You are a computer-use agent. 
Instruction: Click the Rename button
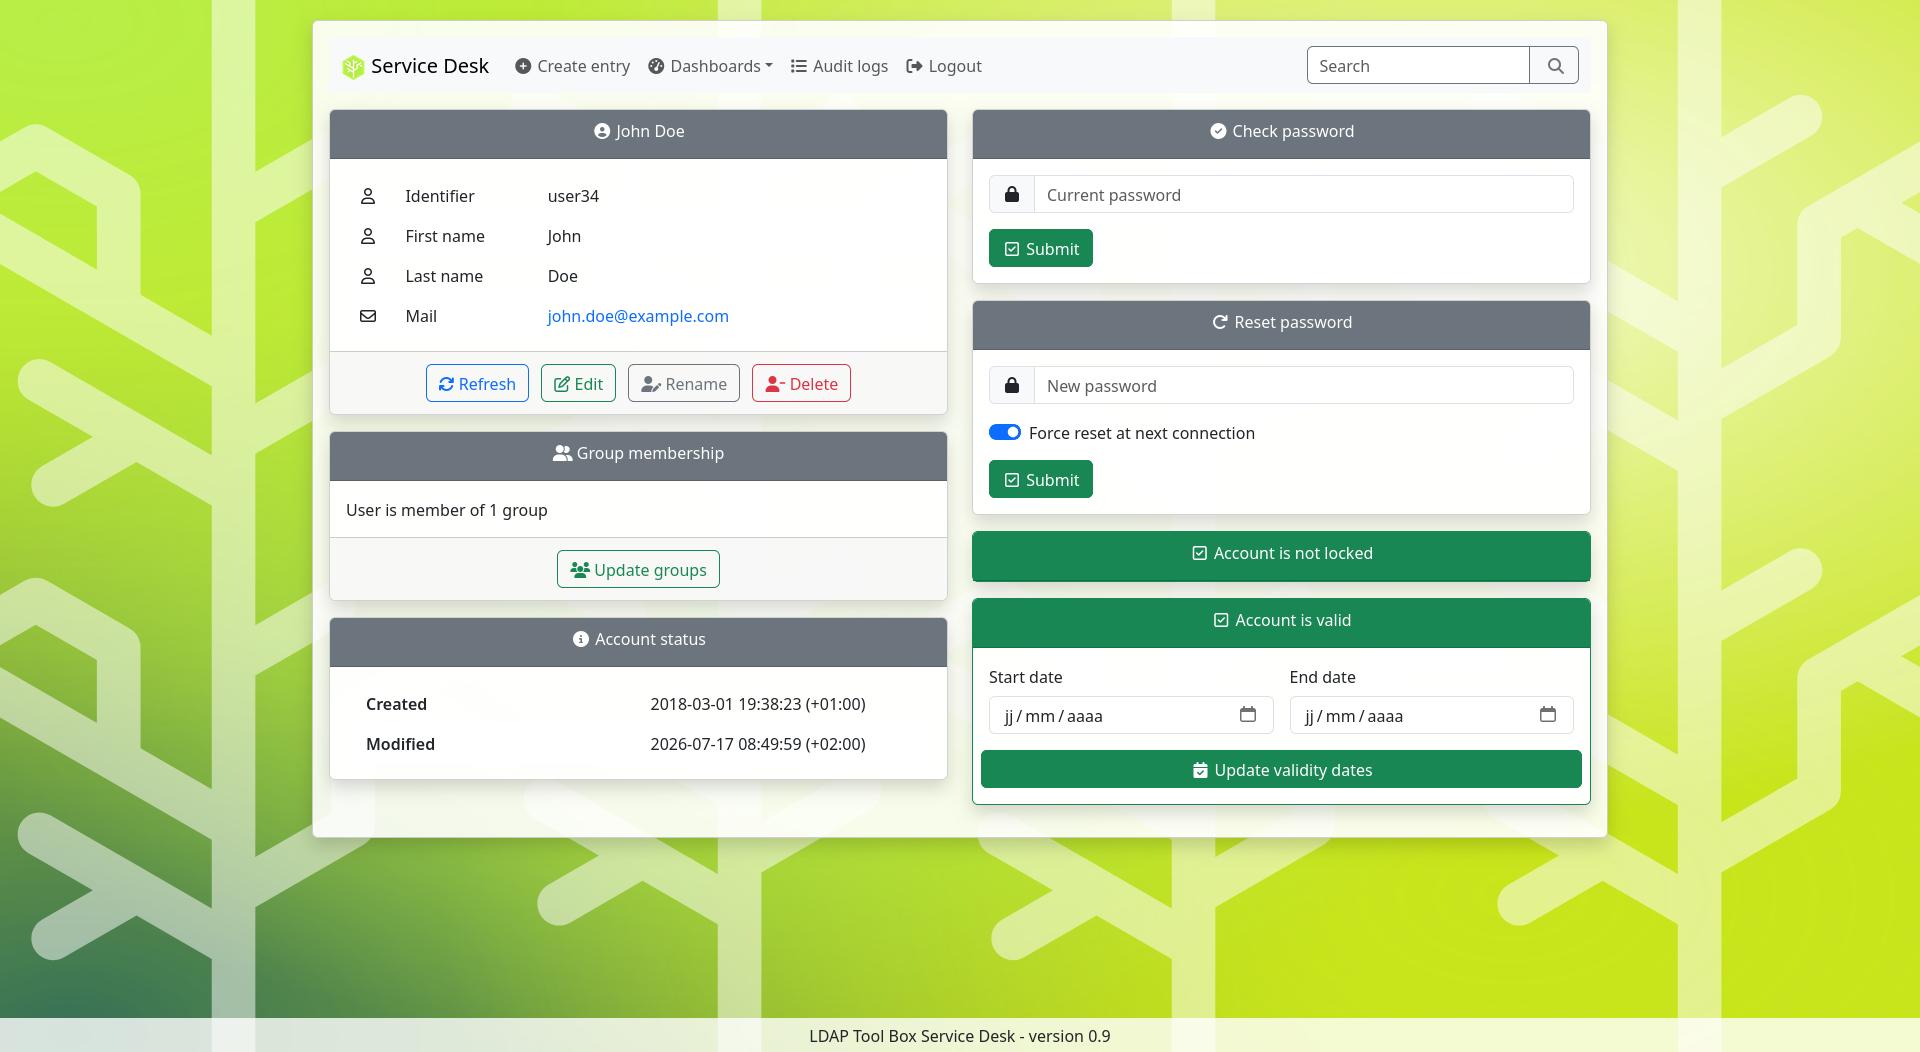tap(684, 383)
